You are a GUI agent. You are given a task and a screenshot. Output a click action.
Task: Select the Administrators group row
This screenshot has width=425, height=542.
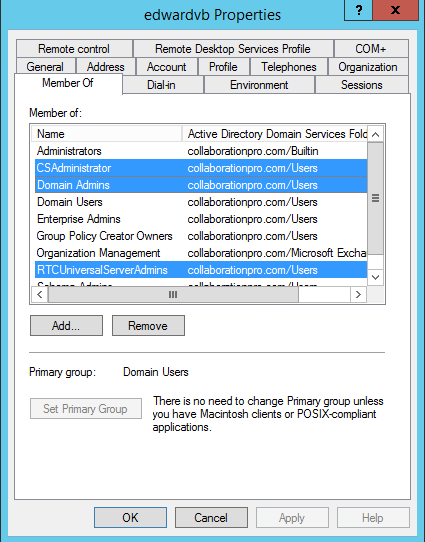coord(201,151)
